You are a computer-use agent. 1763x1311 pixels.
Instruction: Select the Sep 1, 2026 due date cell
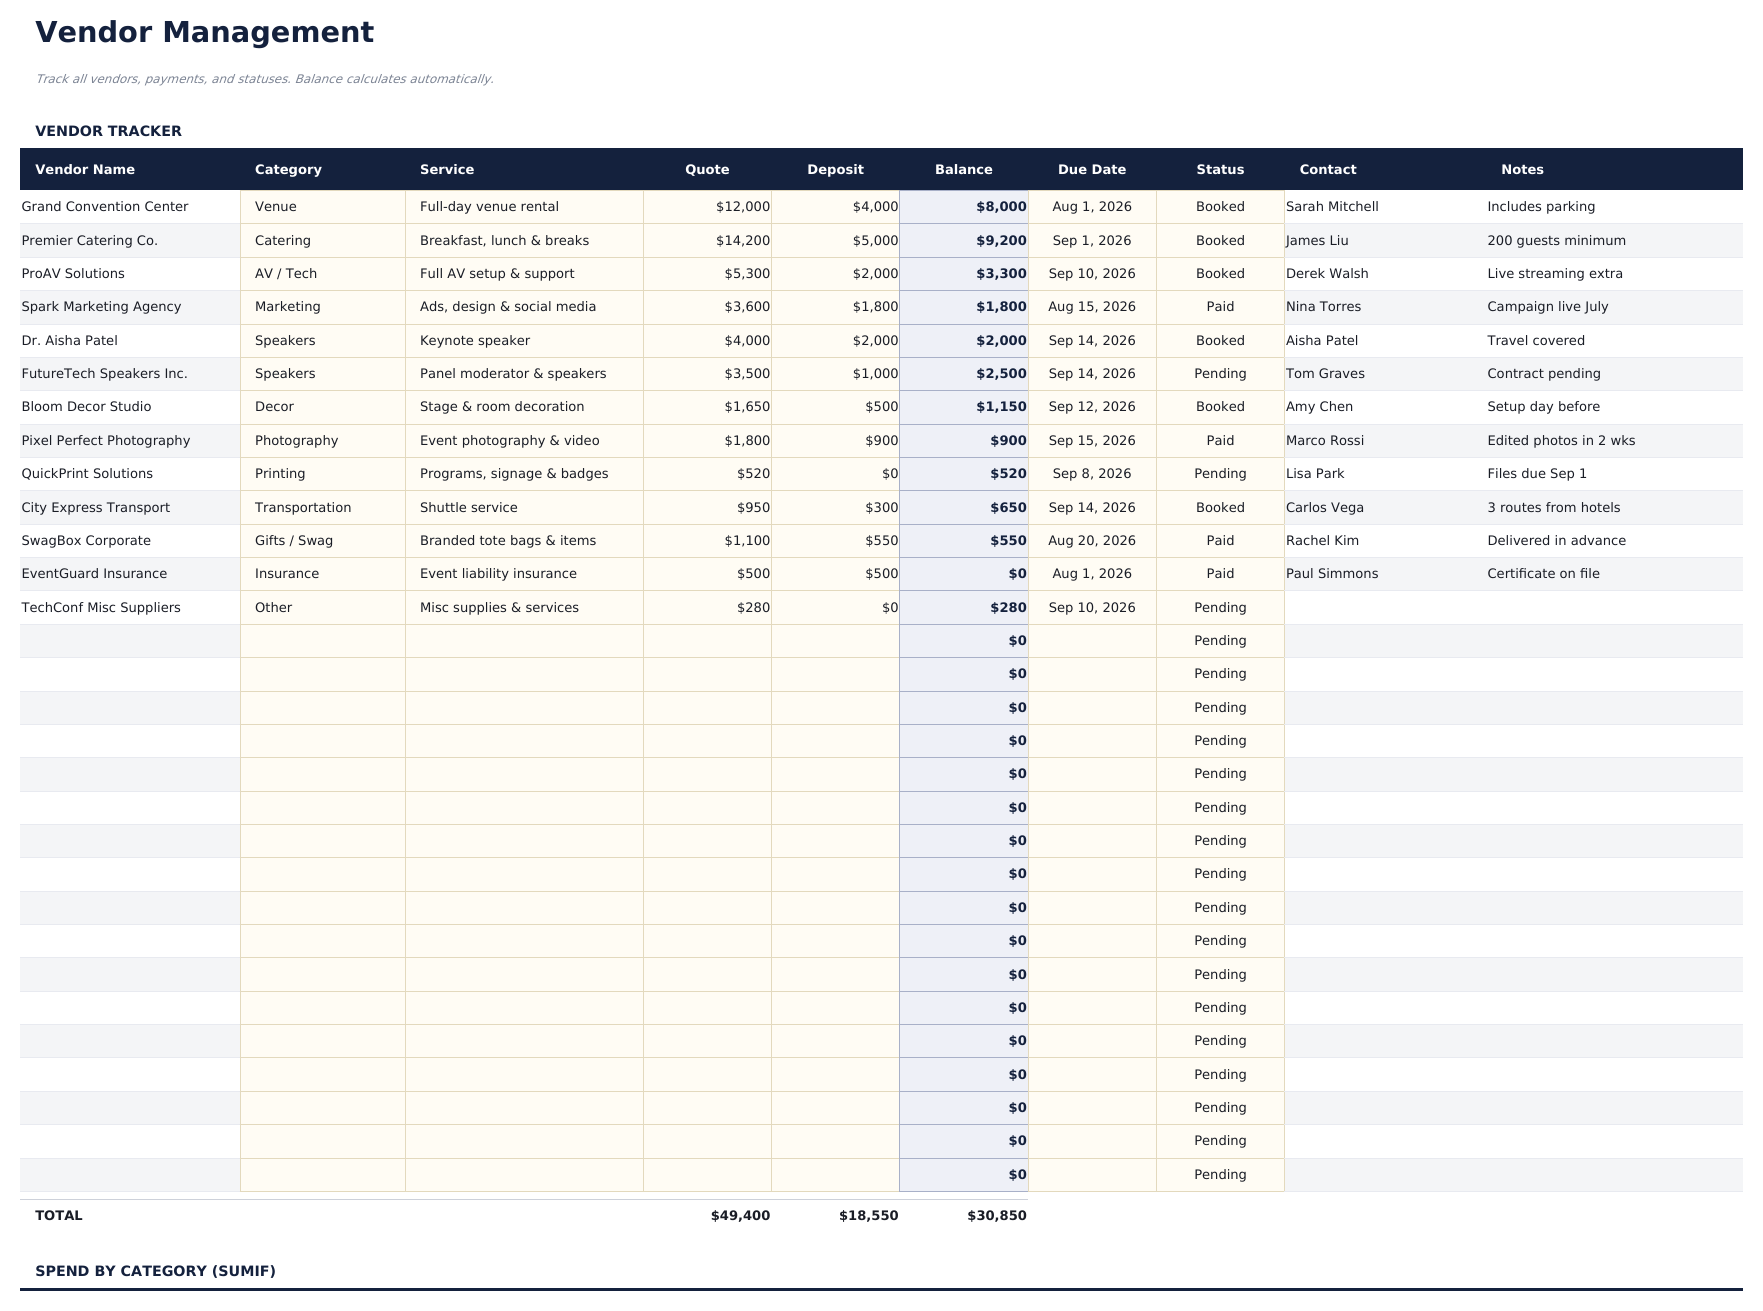tap(1090, 240)
